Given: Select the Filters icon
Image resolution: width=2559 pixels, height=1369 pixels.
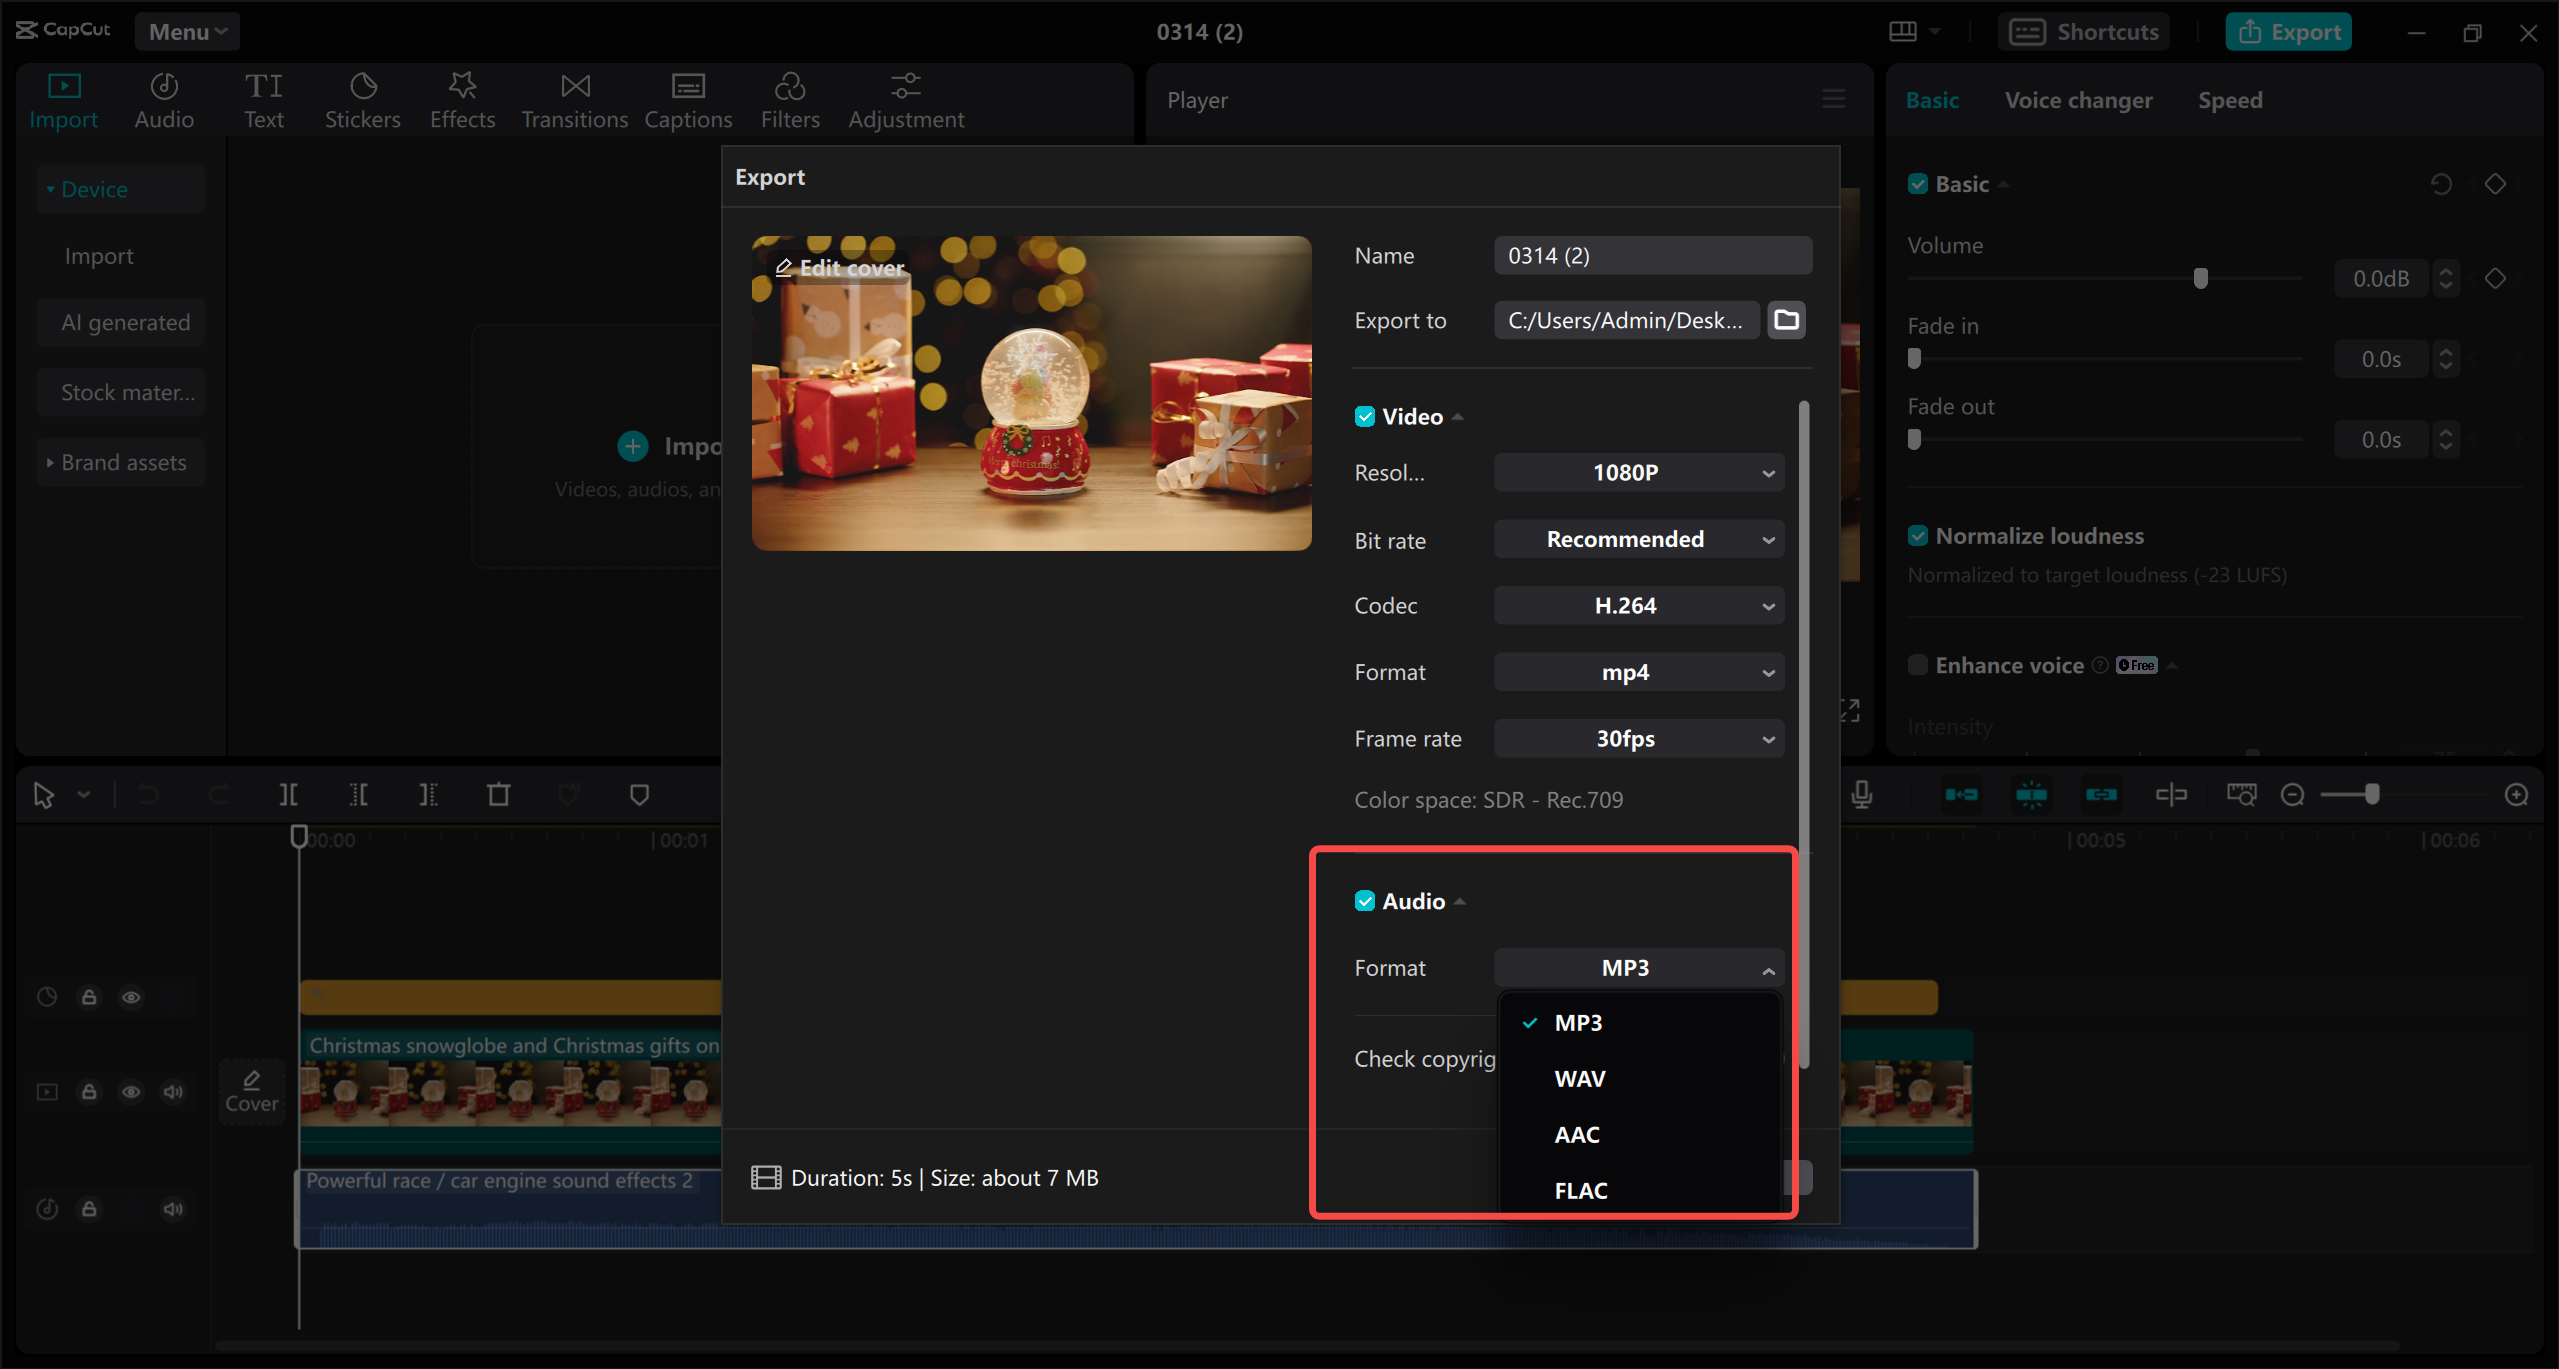Looking at the screenshot, I should (790, 99).
